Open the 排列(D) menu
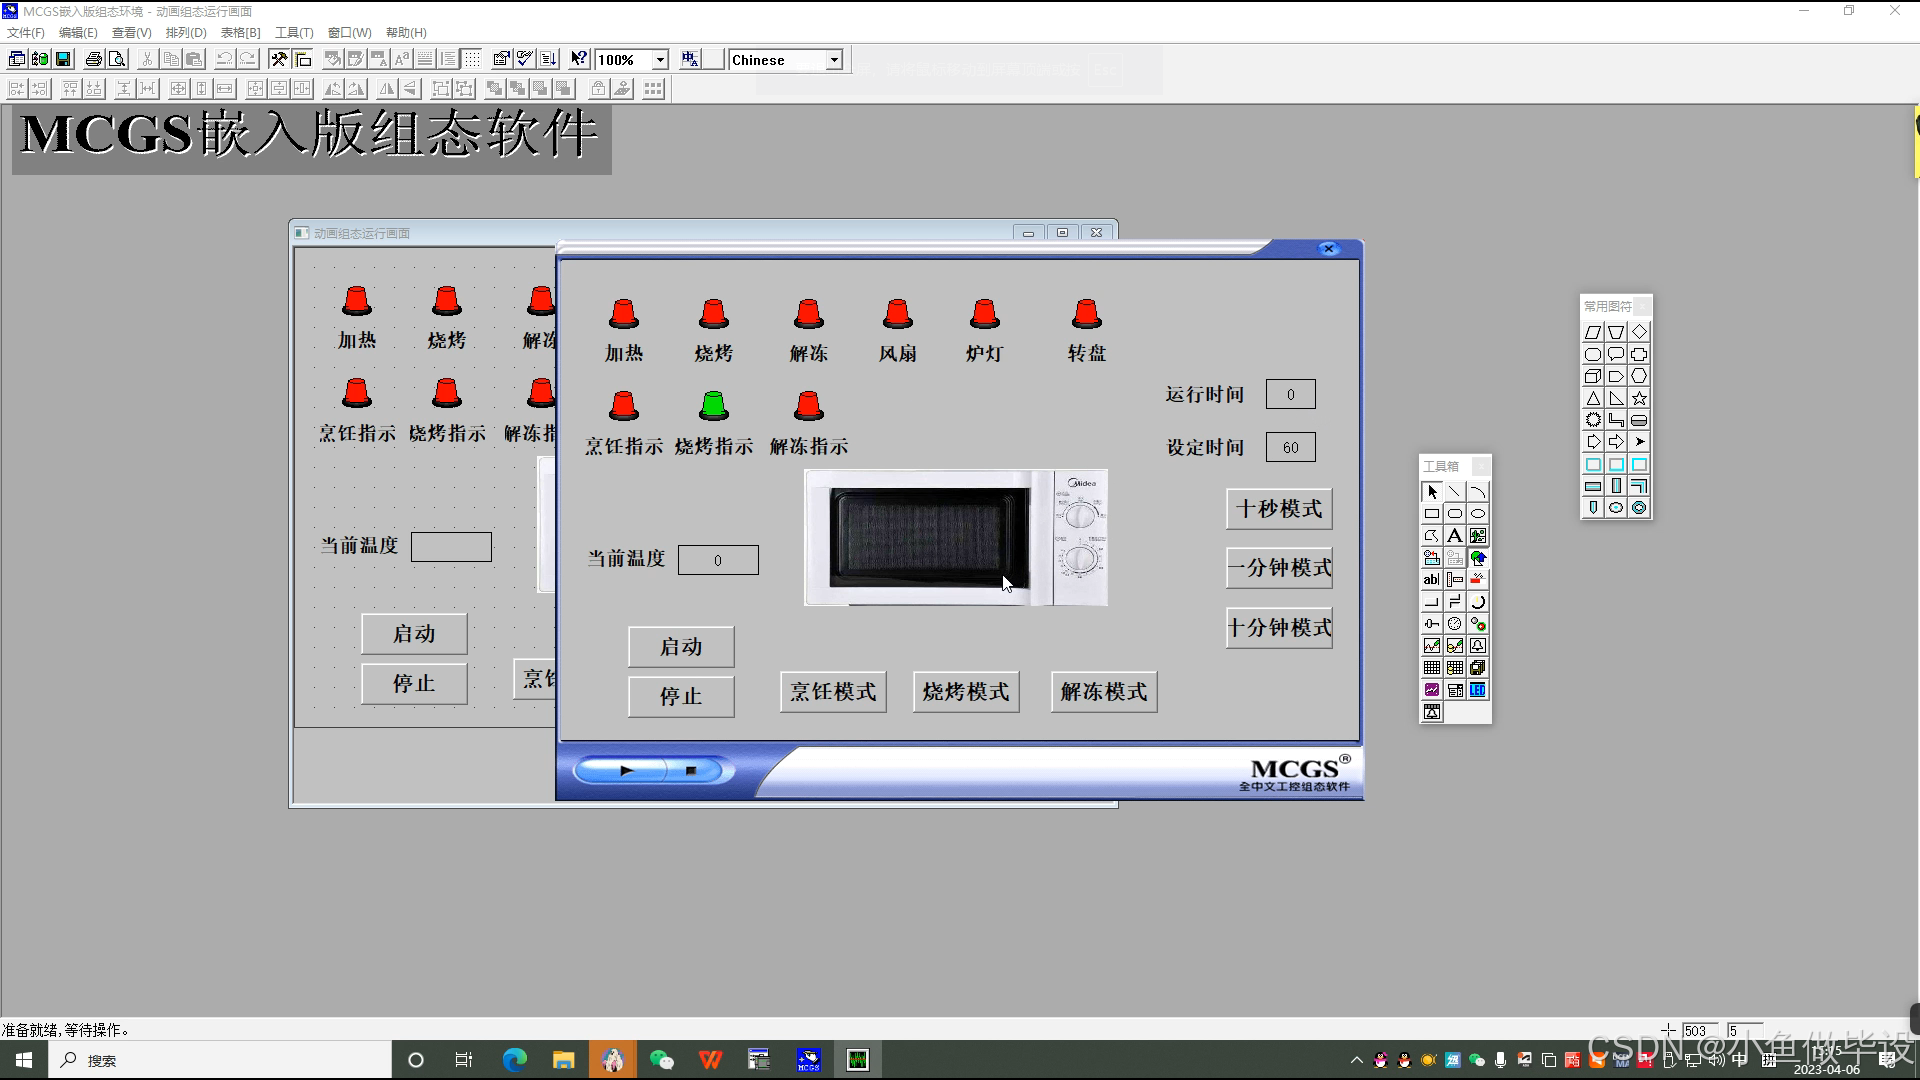The height and width of the screenshot is (1080, 1920). [186, 32]
